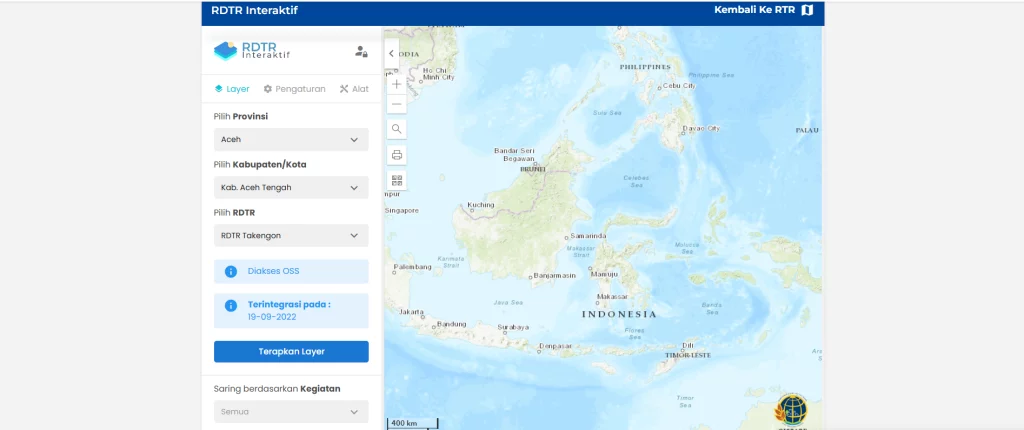Open the RDTR Takengon dropdown
The width and height of the screenshot is (1024, 430).
[291, 235]
